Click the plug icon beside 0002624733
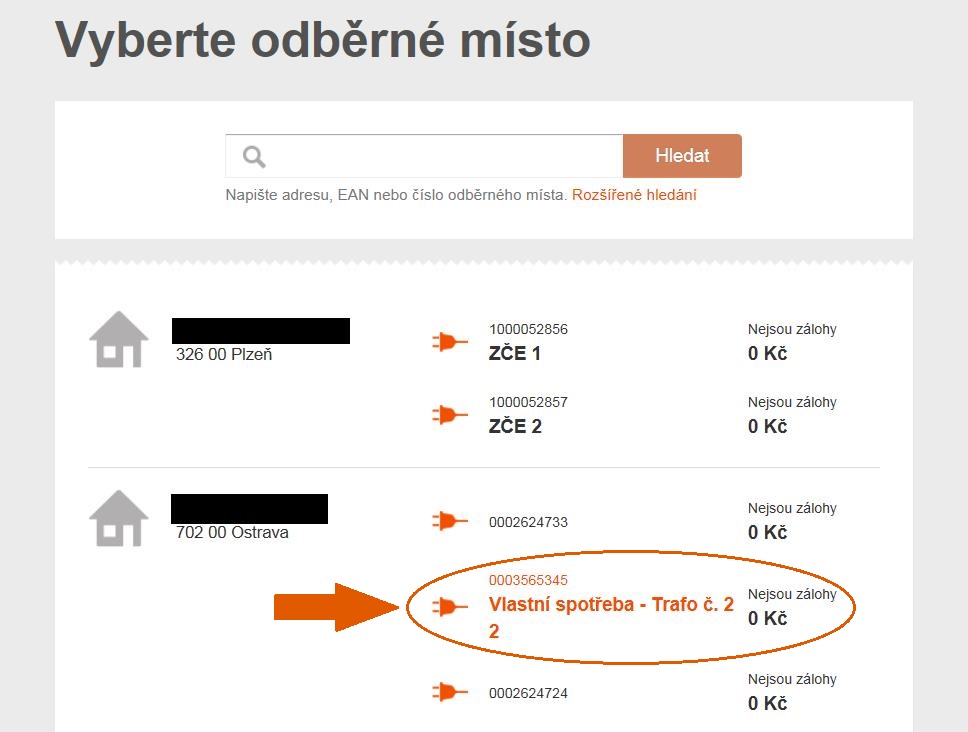 [x=449, y=521]
